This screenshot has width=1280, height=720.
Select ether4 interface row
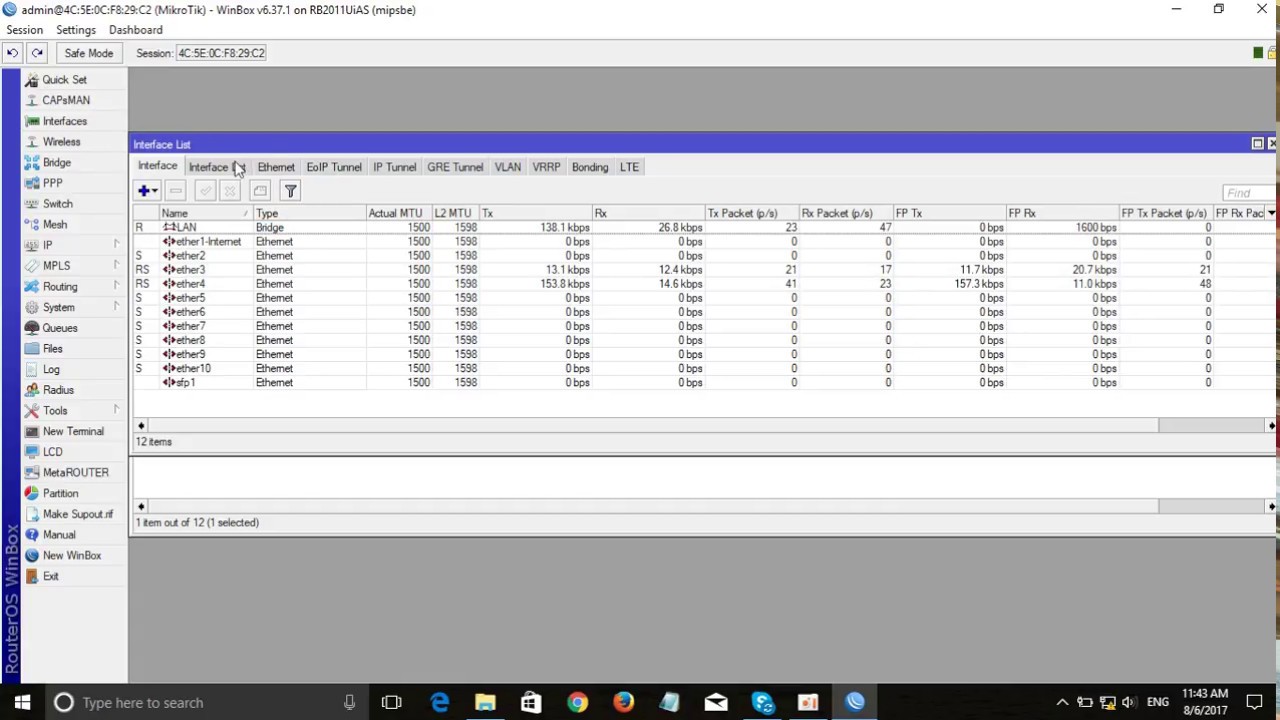click(705, 284)
